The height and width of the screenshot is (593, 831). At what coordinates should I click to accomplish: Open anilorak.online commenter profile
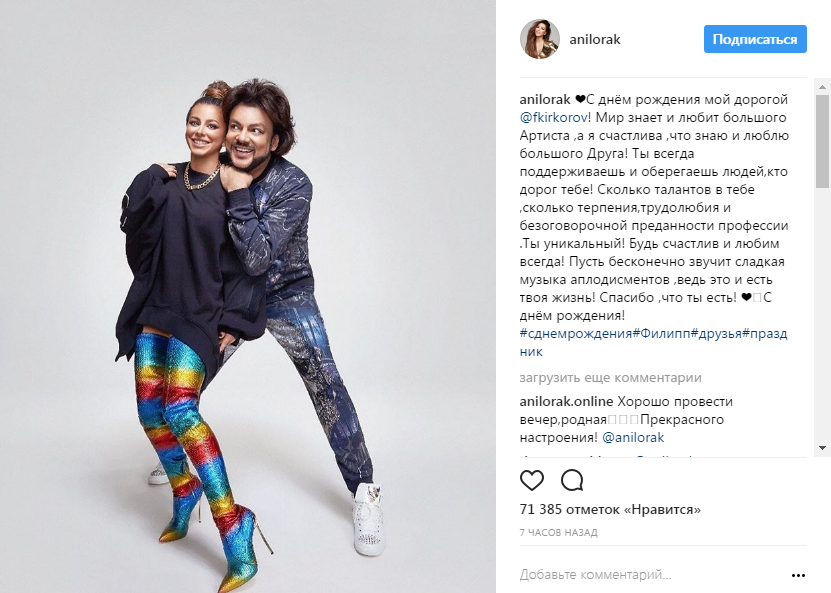pyautogui.click(x=566, y=402)
